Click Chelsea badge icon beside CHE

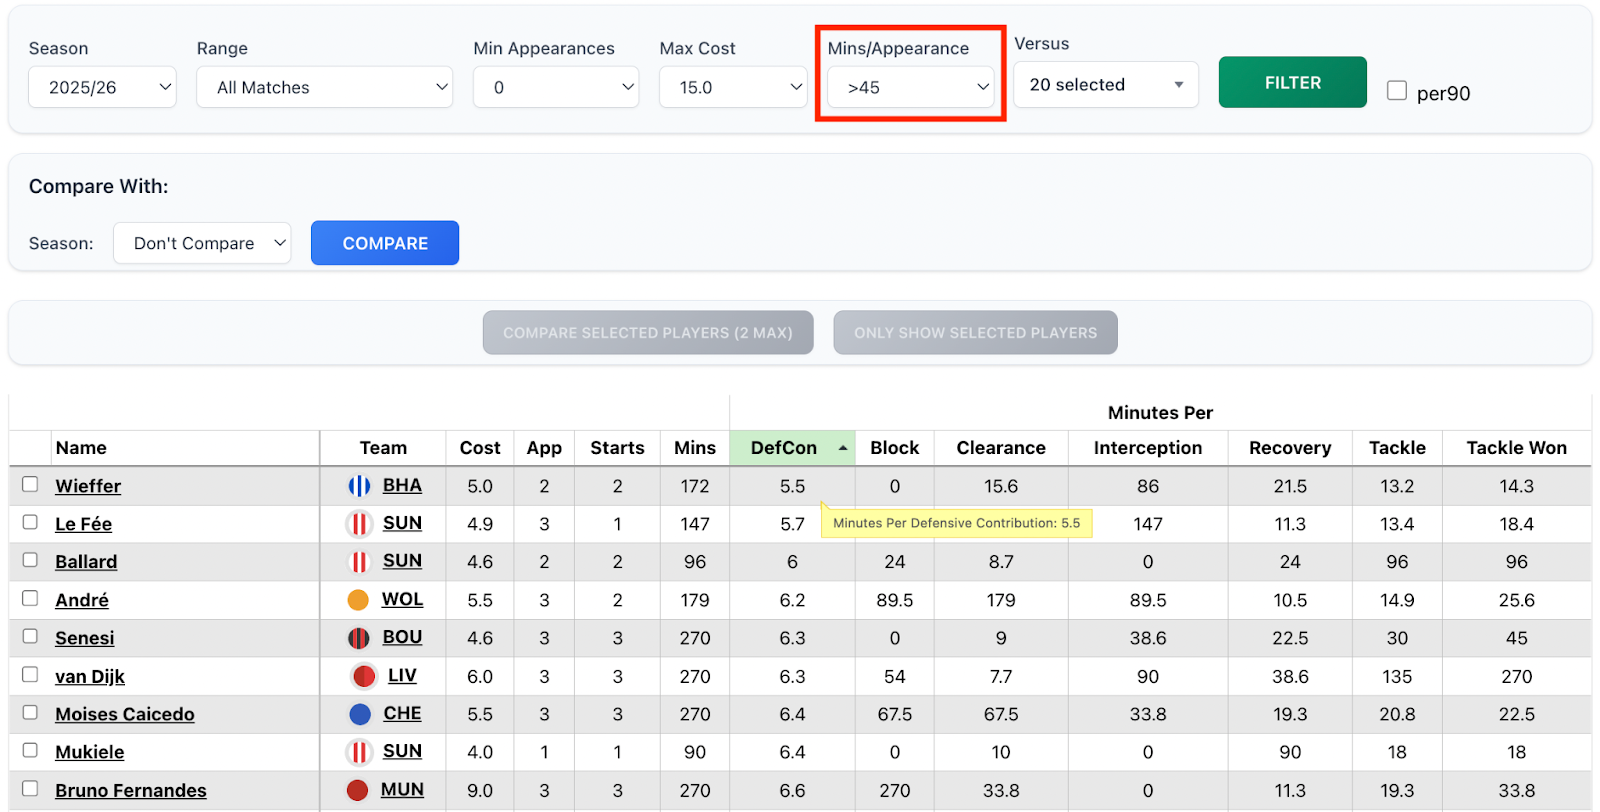(360, 714)
